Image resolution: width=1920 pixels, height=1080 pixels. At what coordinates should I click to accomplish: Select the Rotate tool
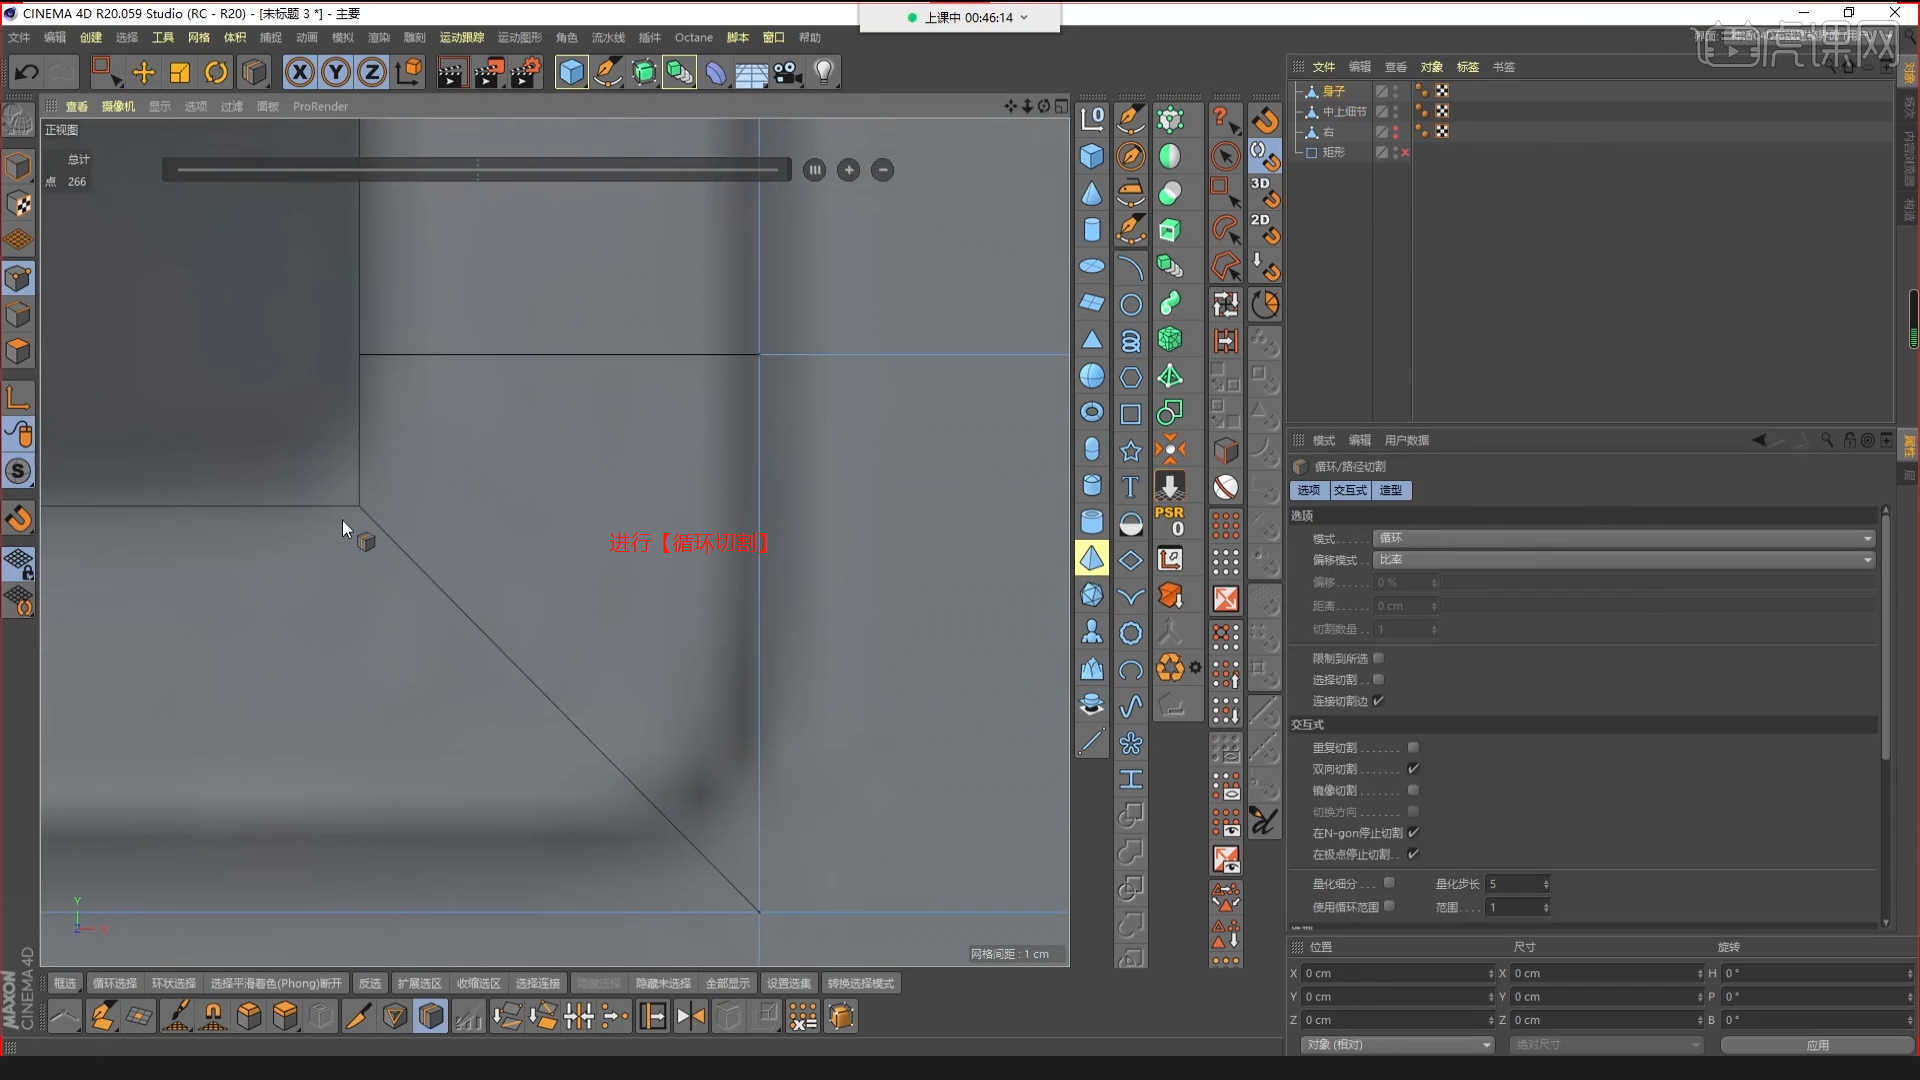tap(216, 72)
